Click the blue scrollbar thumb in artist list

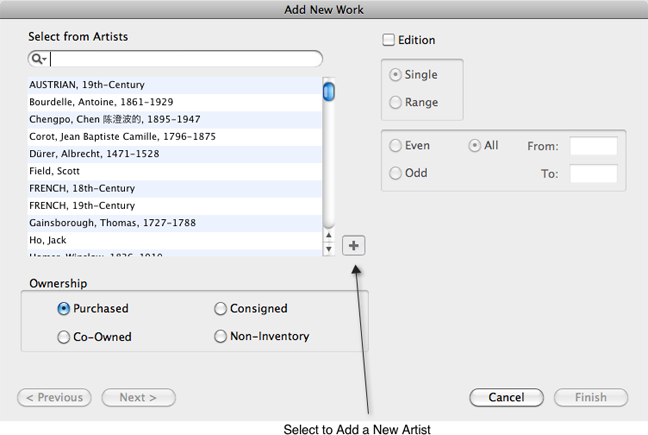pyautogui.click(x=328, y=92)
